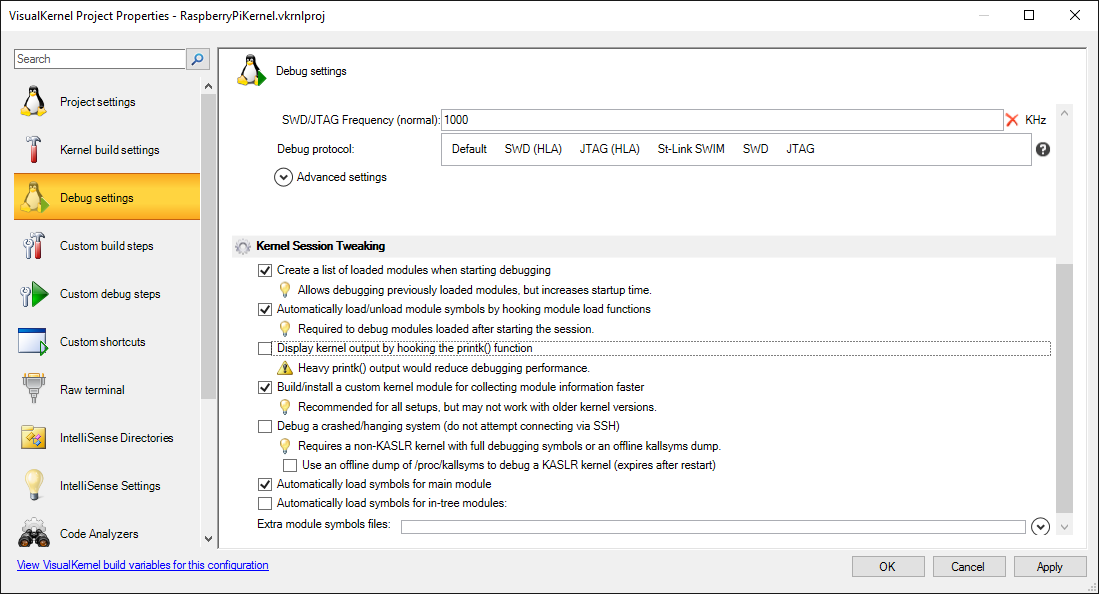Enable 'Automatically load symbols for in-tree modules'

coord(265,504)
